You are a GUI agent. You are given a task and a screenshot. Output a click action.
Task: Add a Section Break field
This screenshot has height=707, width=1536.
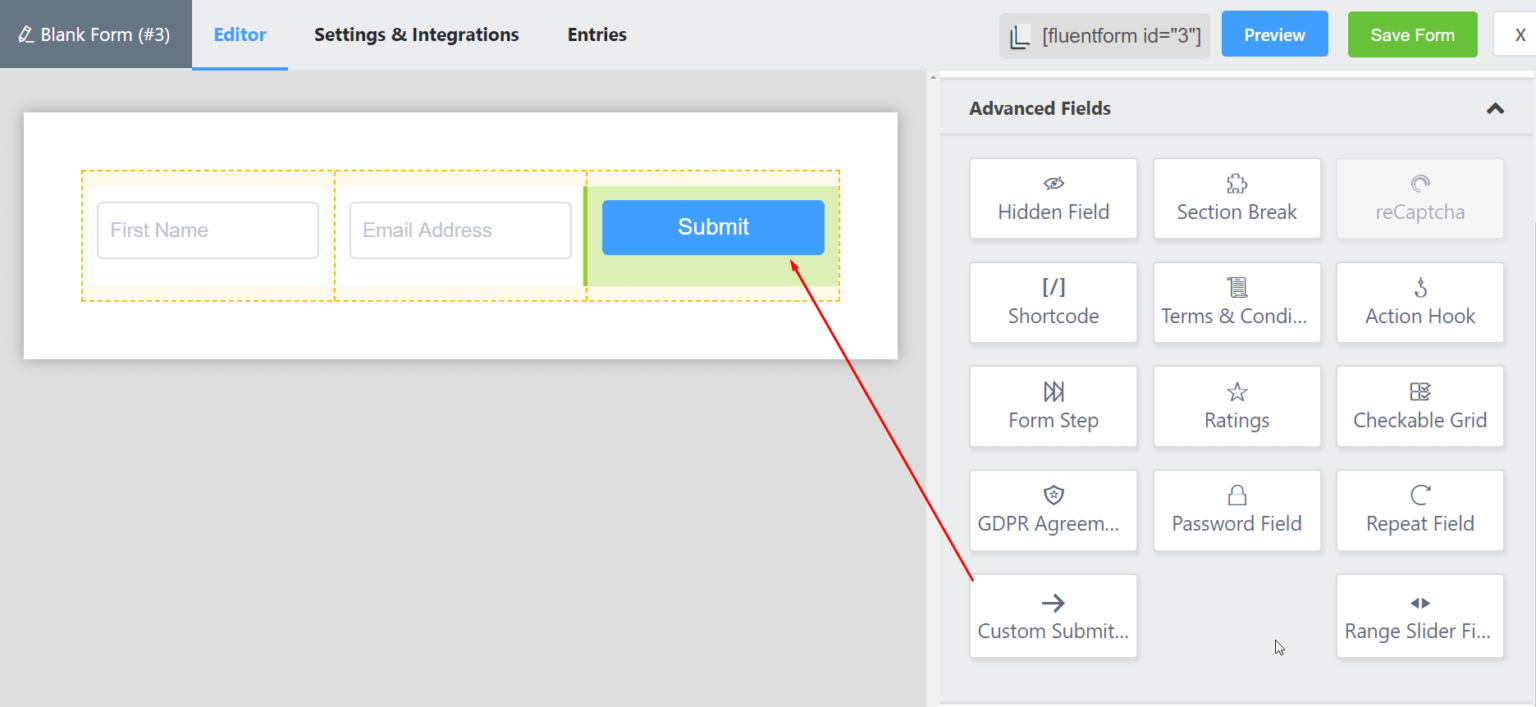point(1237,198)
